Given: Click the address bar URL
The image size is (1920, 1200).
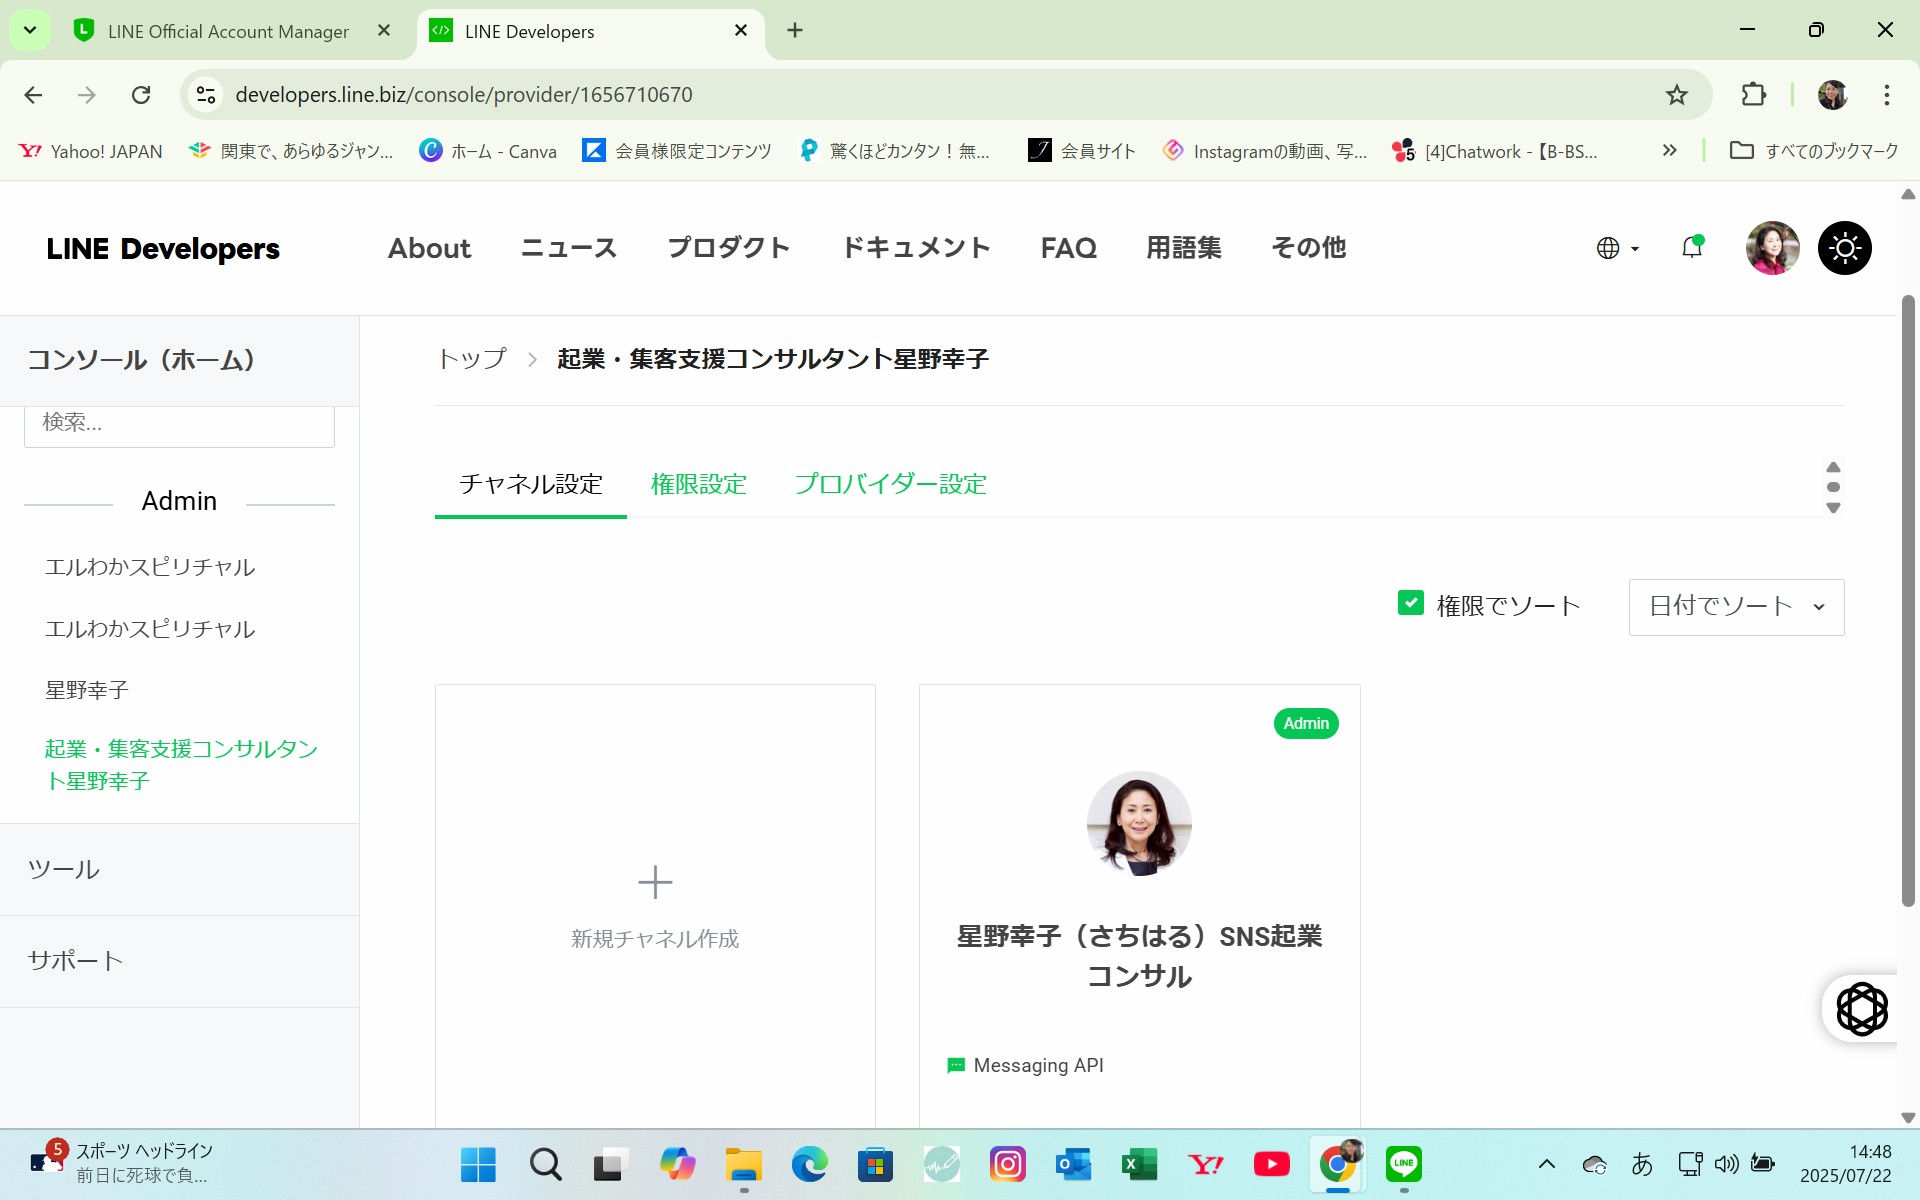Looking at the screenshot, I should (x=464, y=95).
